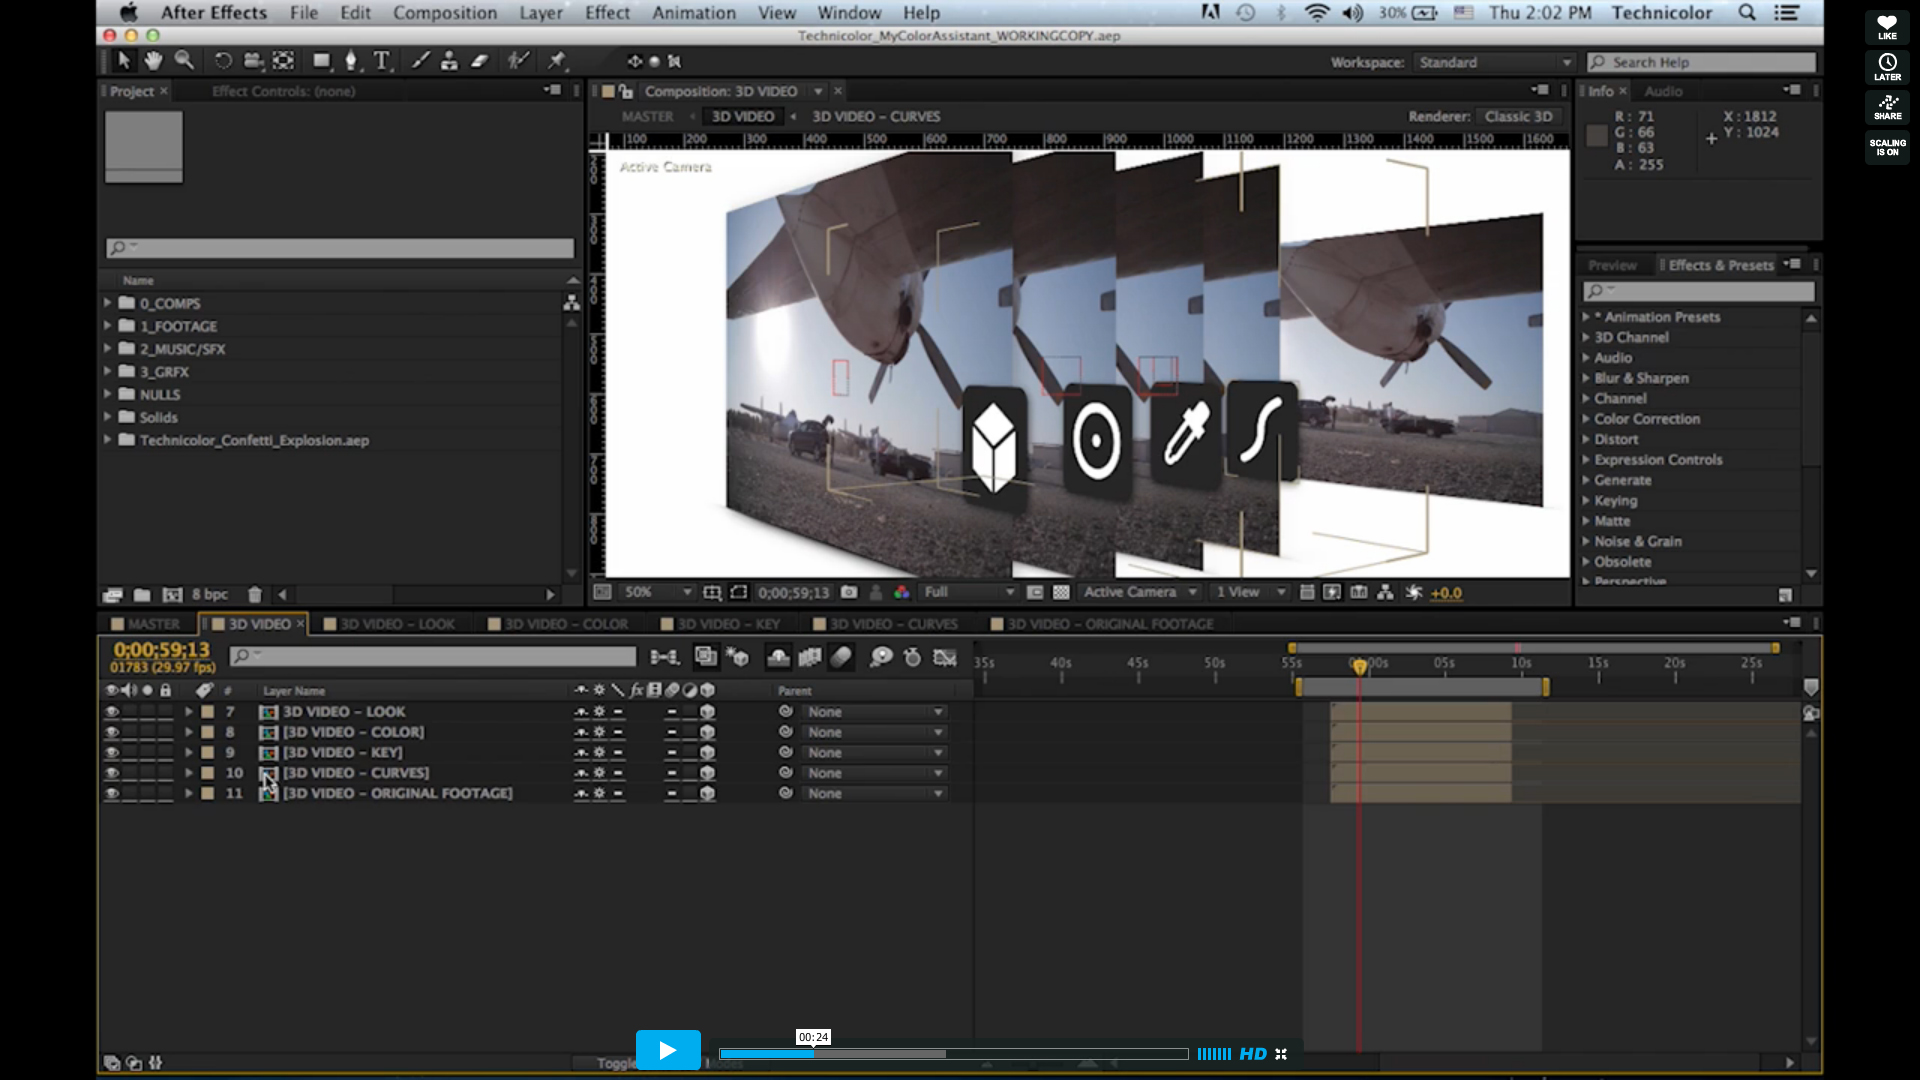1920x1080 pixels.
Task: Hide the [3D VIDEO - CURVES] layer
Action: pos(112,773)
